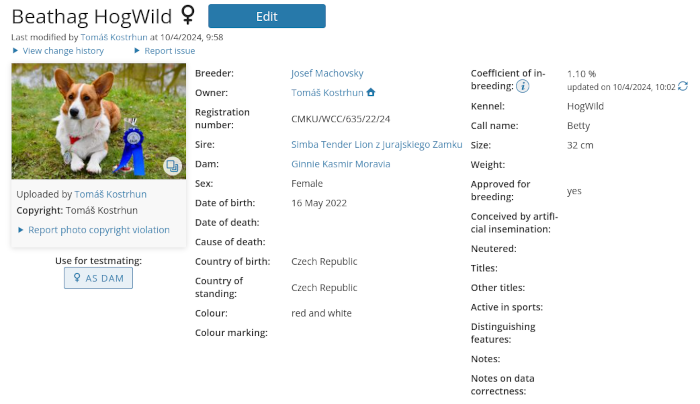The width and height of the screenshot is (700, 404).
Task: Click the home icon beside owner name
Action: pyautogui.click(x=371, y=92)
